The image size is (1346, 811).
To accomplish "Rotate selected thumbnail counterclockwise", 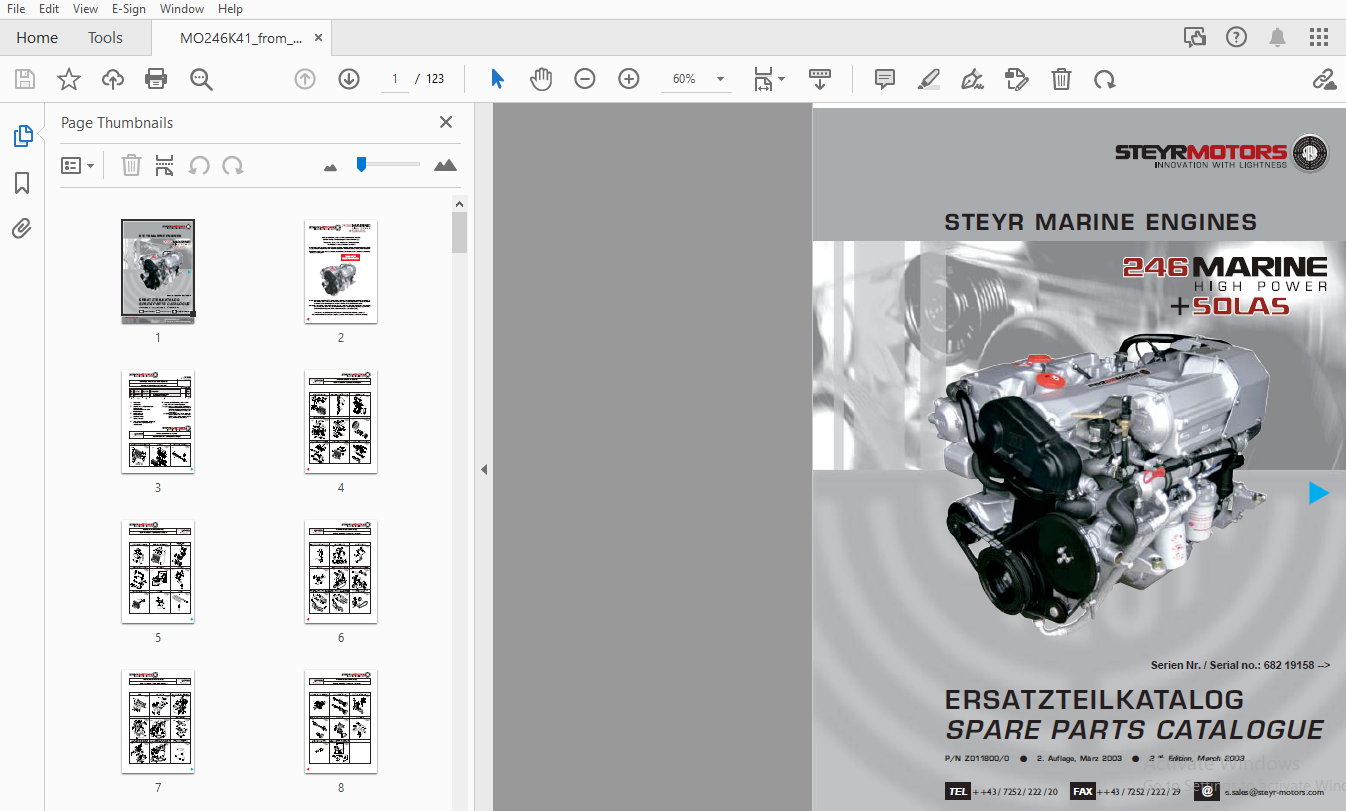I will (x=200, y=165).
